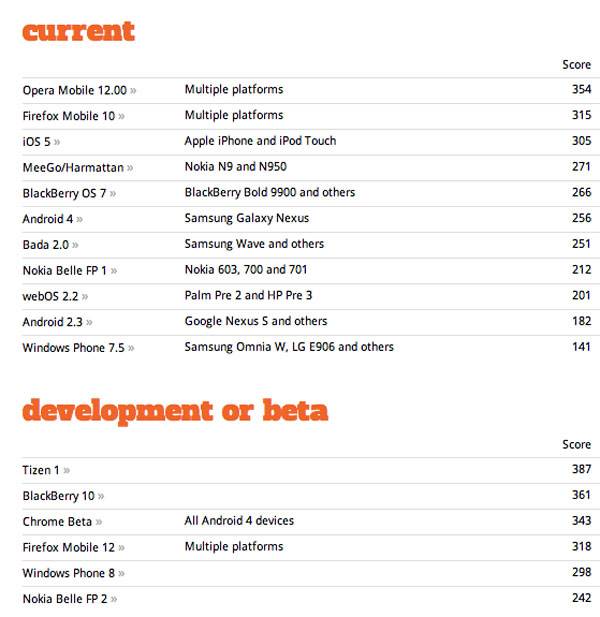Open the Firefox Mobile 10 link
600x617 pixels.
click(73, 116)
